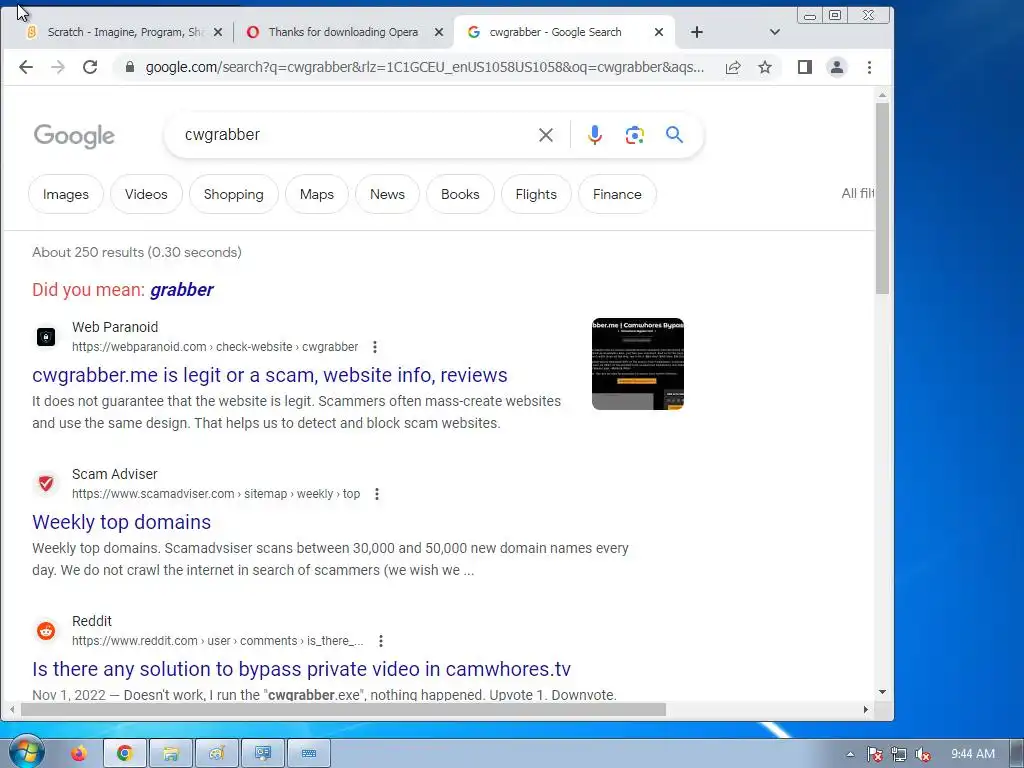The width and height of the screenshot is (1024, 768).
Task: Open Chrome side panel icon
Action: pyautogui.click(x=805, y=67)
